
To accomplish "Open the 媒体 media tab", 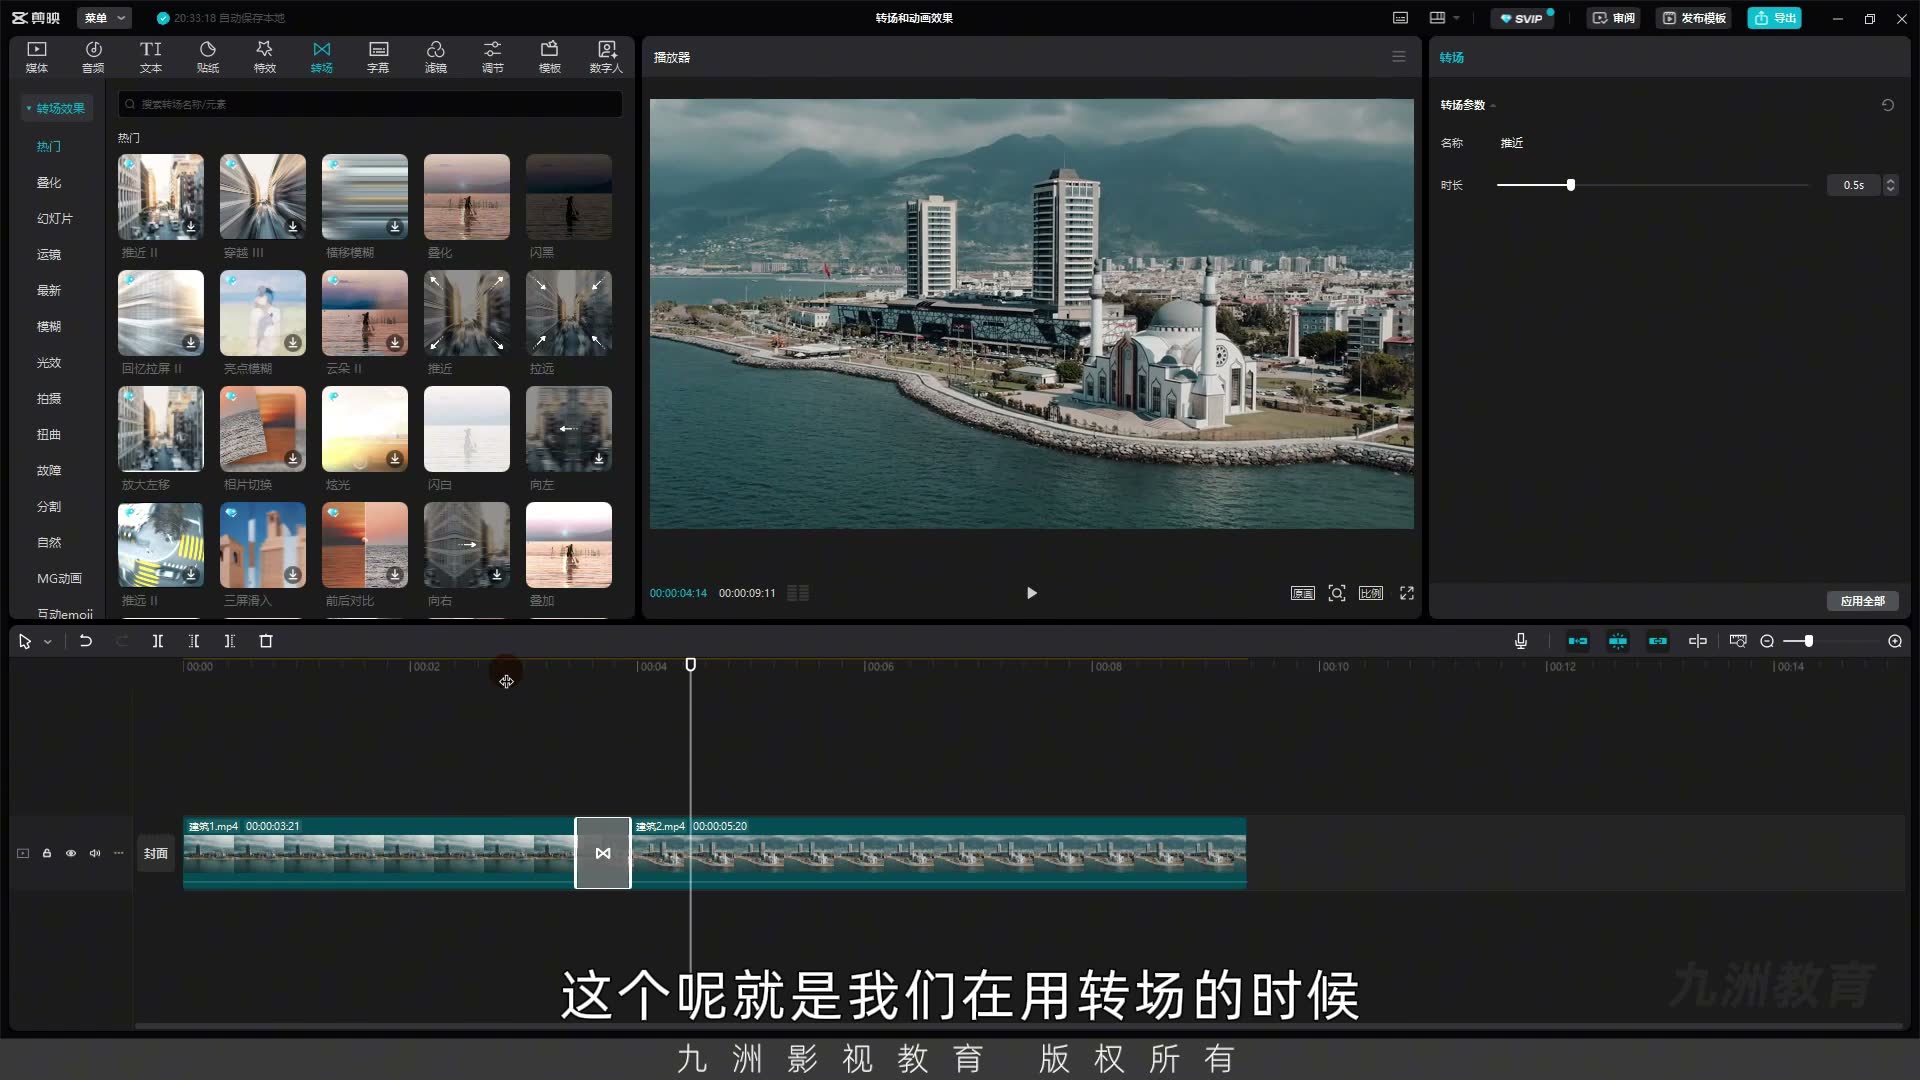I will pos(37,57).
